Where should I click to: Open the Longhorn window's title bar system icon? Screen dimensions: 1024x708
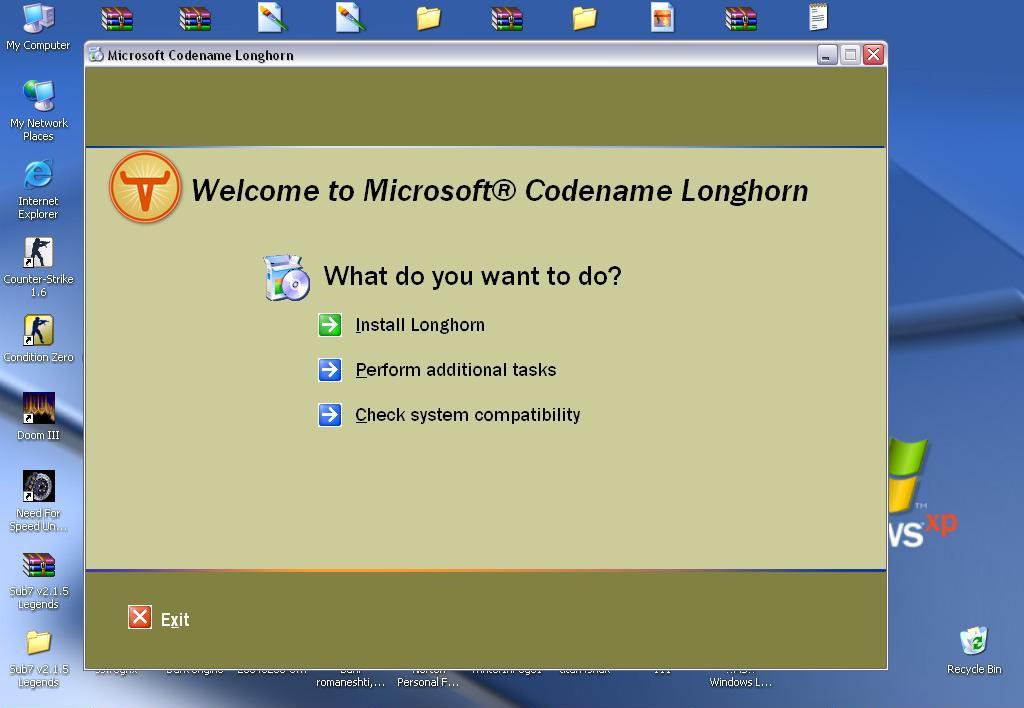(x=96, y=55)
